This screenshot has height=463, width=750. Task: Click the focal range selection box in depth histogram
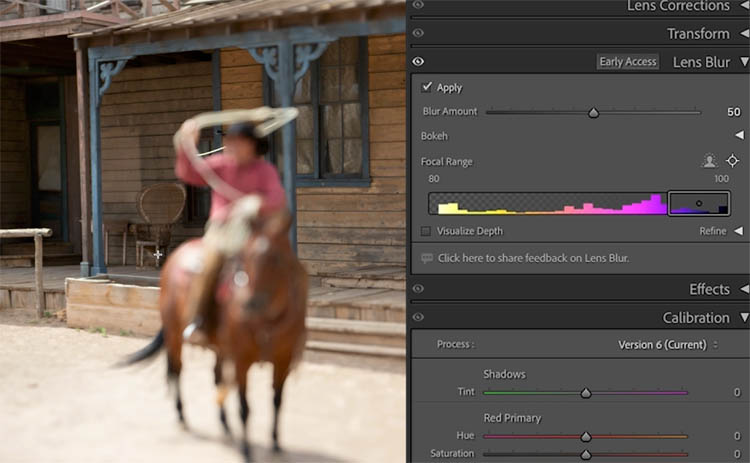[x=699, y=203]
